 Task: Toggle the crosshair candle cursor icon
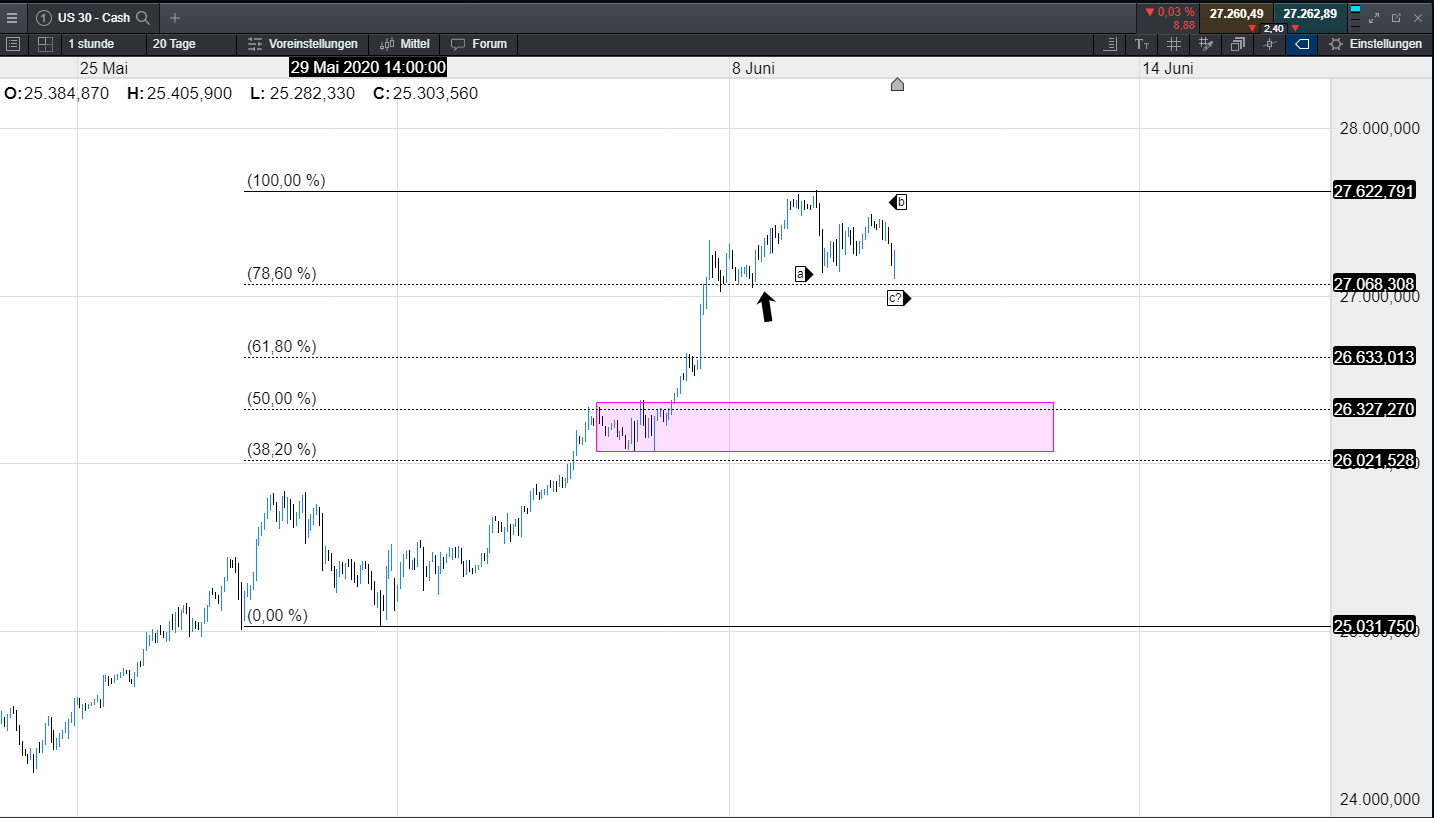(x=1269, y=44)
